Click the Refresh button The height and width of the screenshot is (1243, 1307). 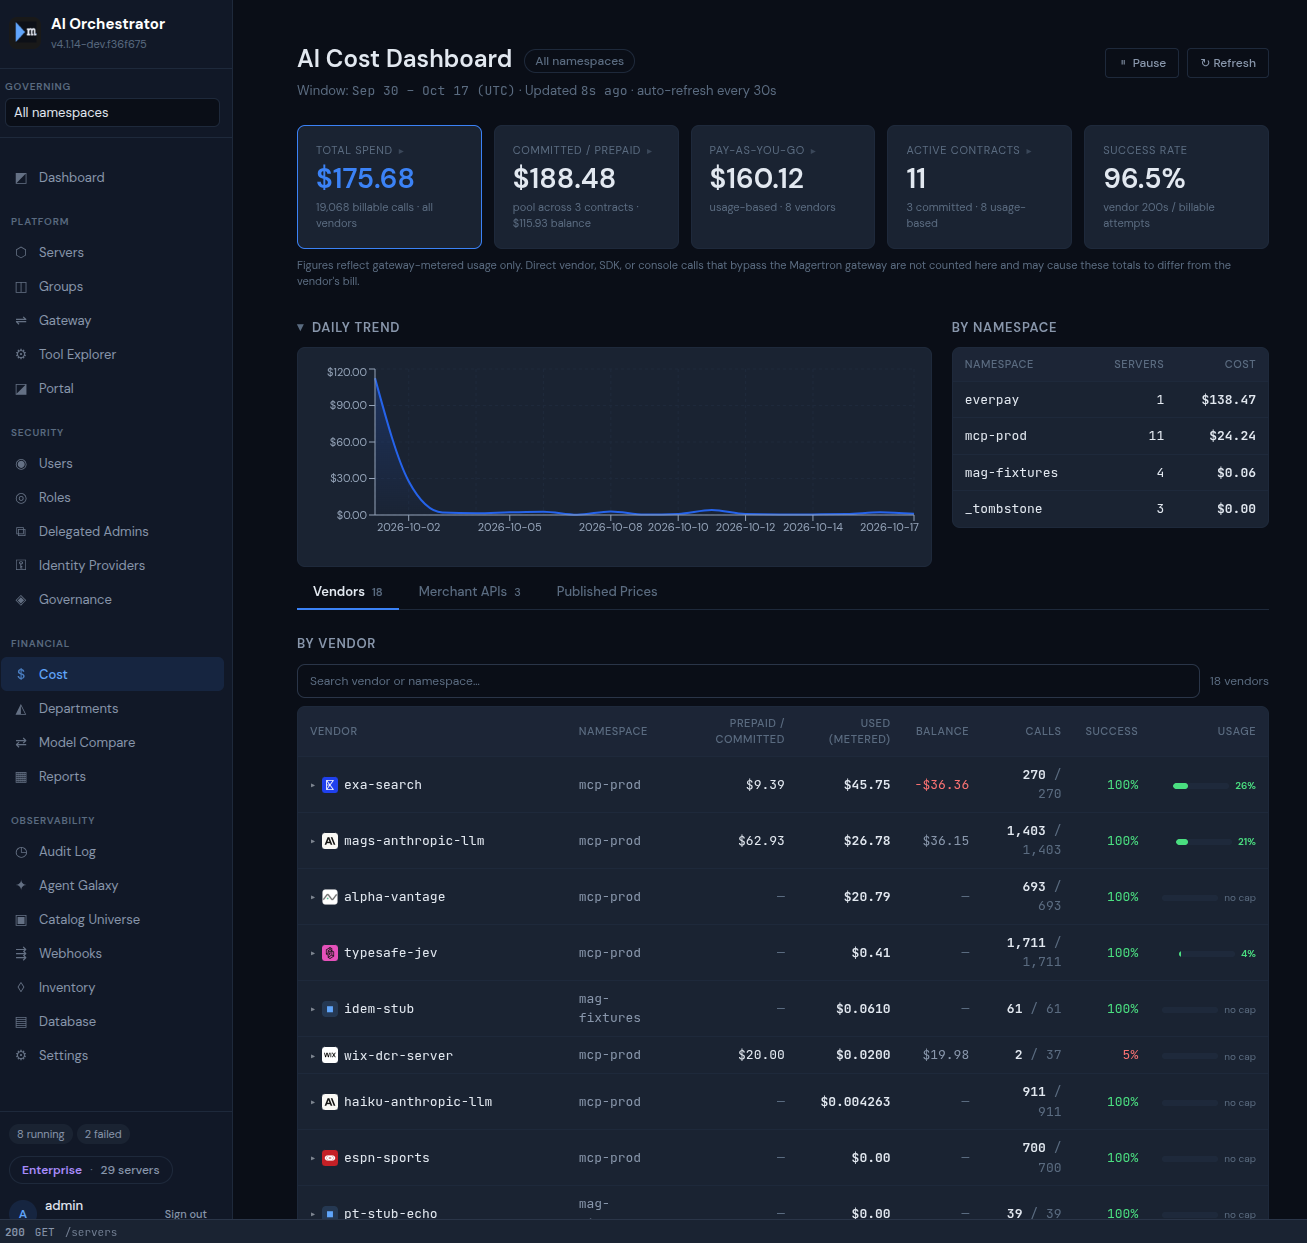1228,63
